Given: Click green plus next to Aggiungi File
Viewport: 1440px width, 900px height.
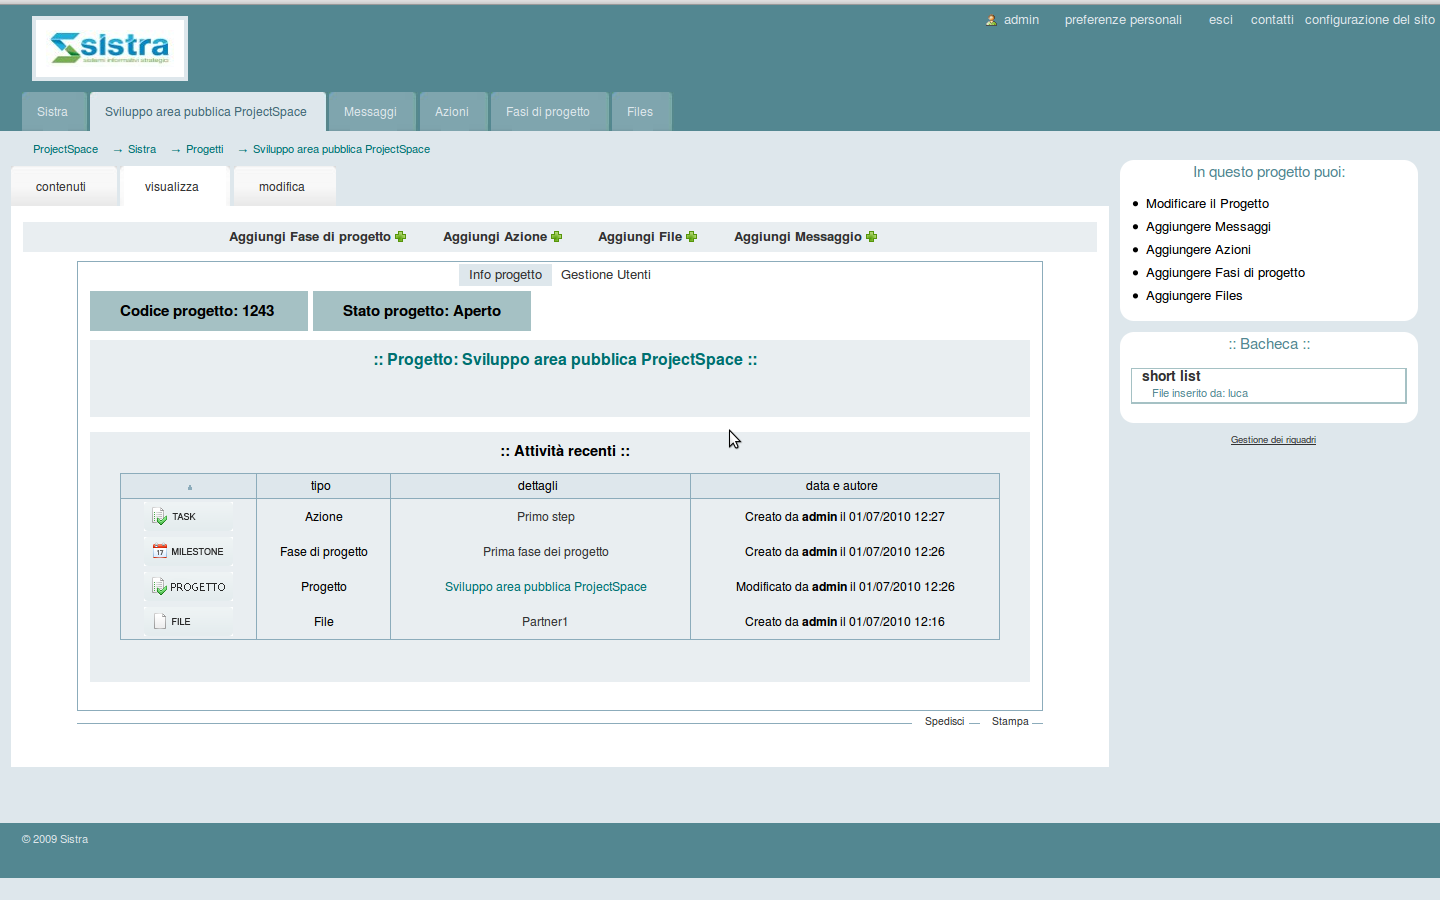Looking at the screenshot, I should [x=692, y=237].
